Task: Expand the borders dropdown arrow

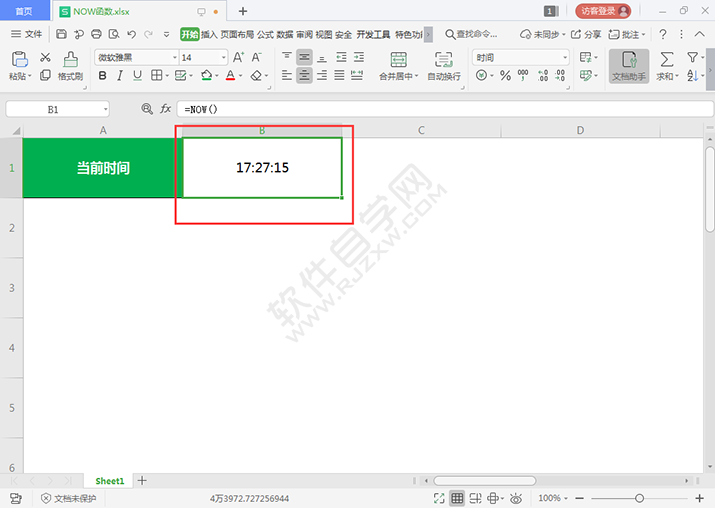Action: 167,76
